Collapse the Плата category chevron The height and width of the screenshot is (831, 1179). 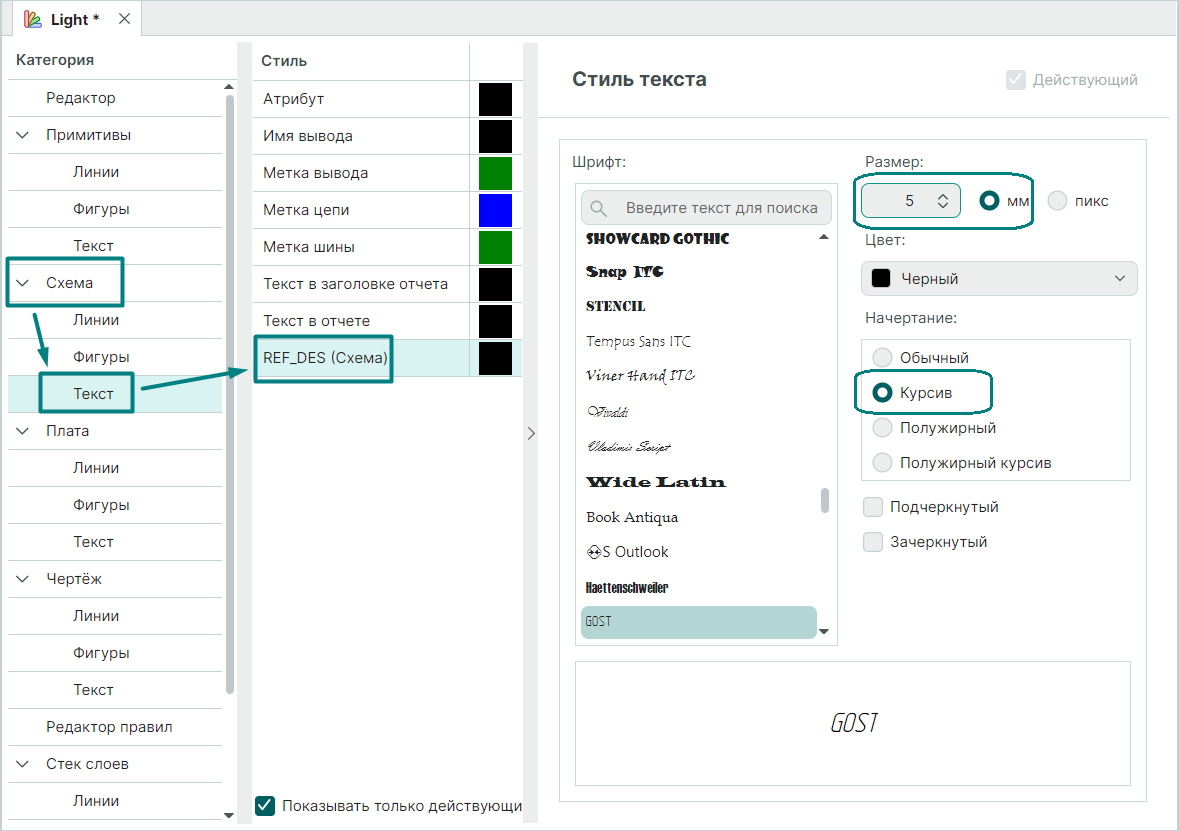[23, 431]
